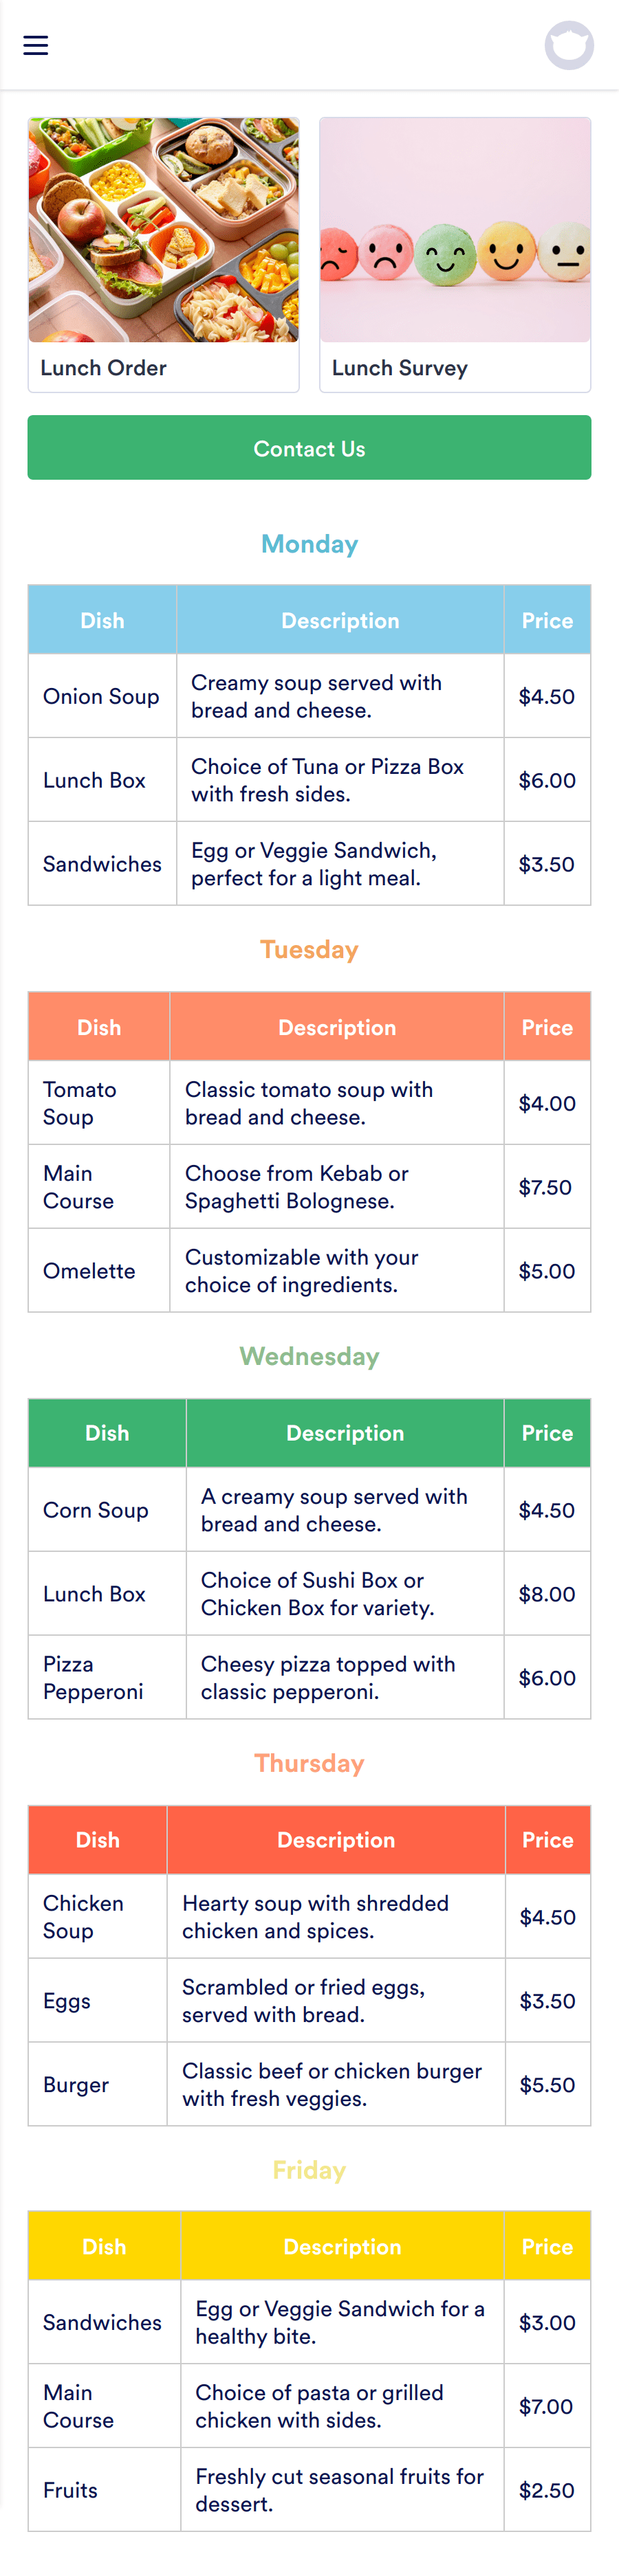Click the circular site logo at top right
619x2576 pixels.
[x=569, y=45]
